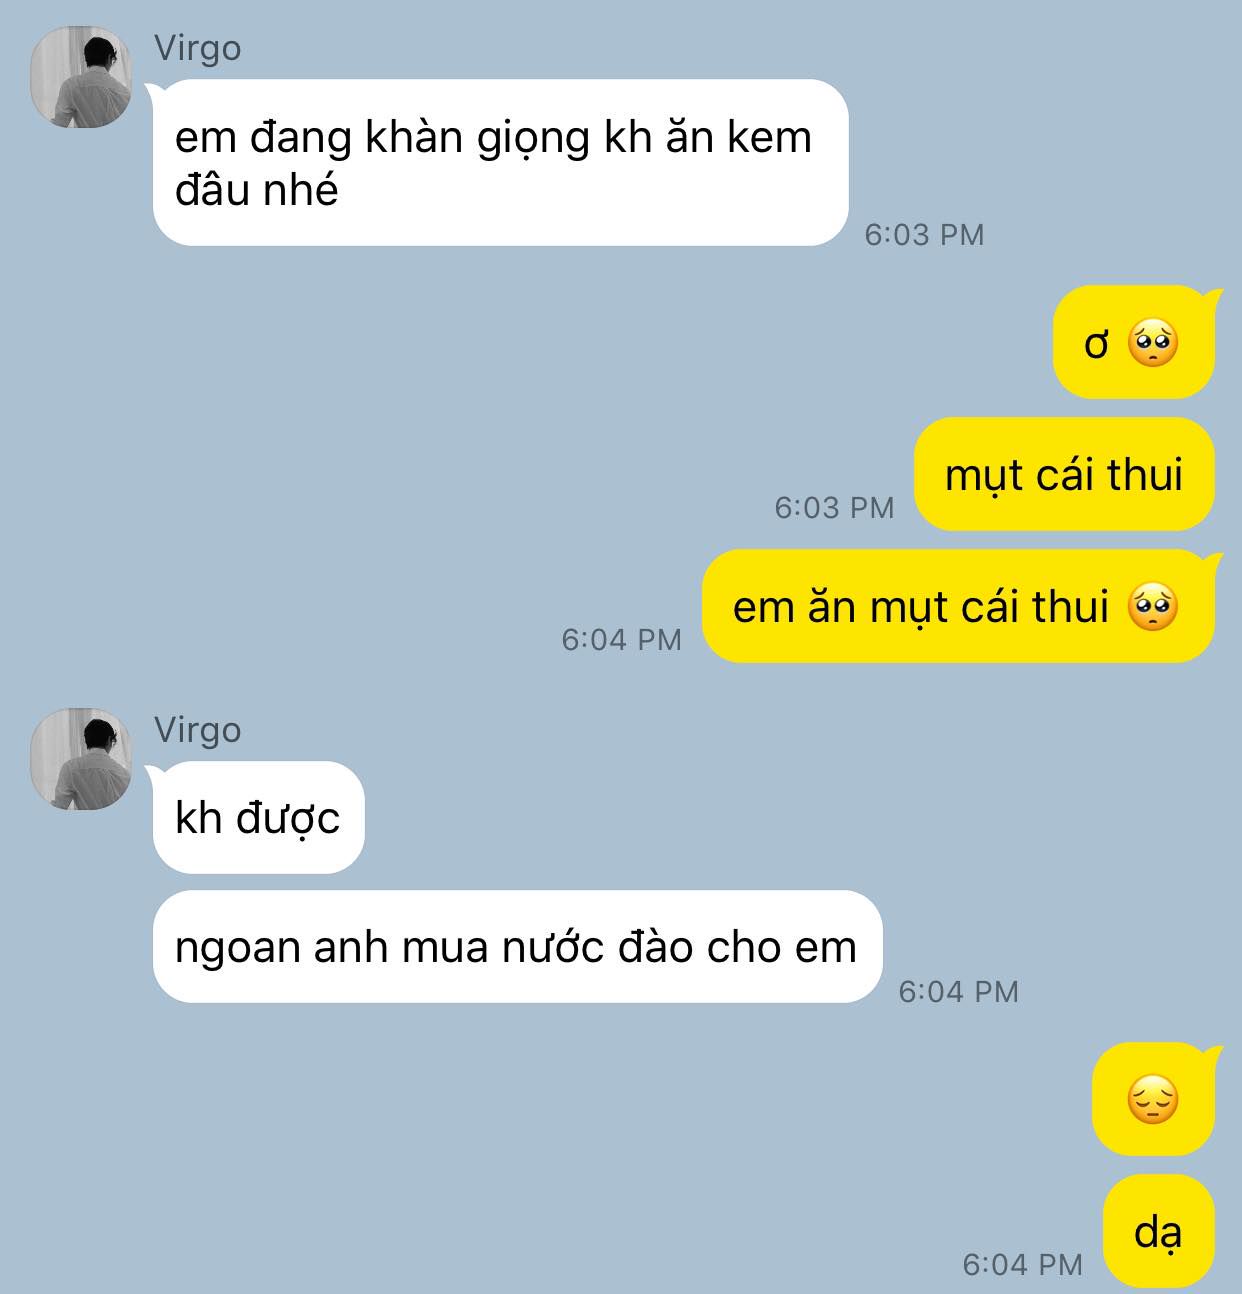Open Virgo's lower profile avatar
Viewport: 1242px width, 1294px height.
[x=81, y=759]
